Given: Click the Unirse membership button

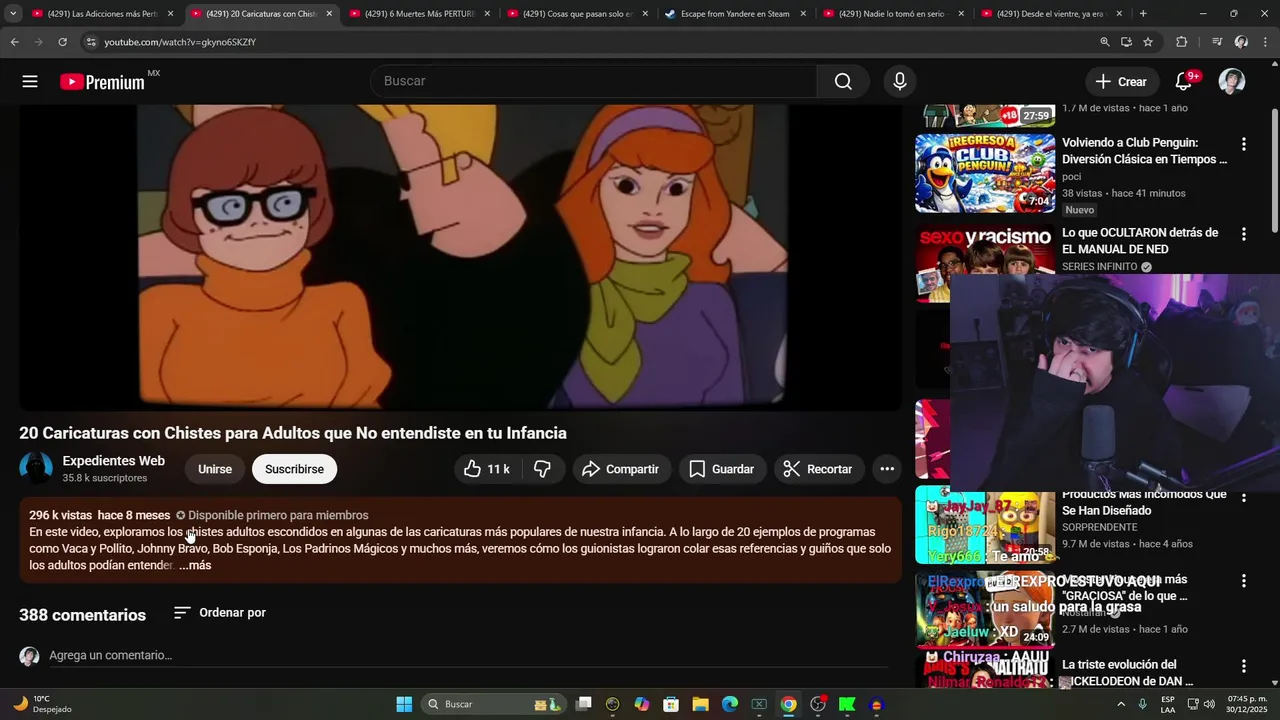Looking at the screenshot, I should (x=215, y=469).
